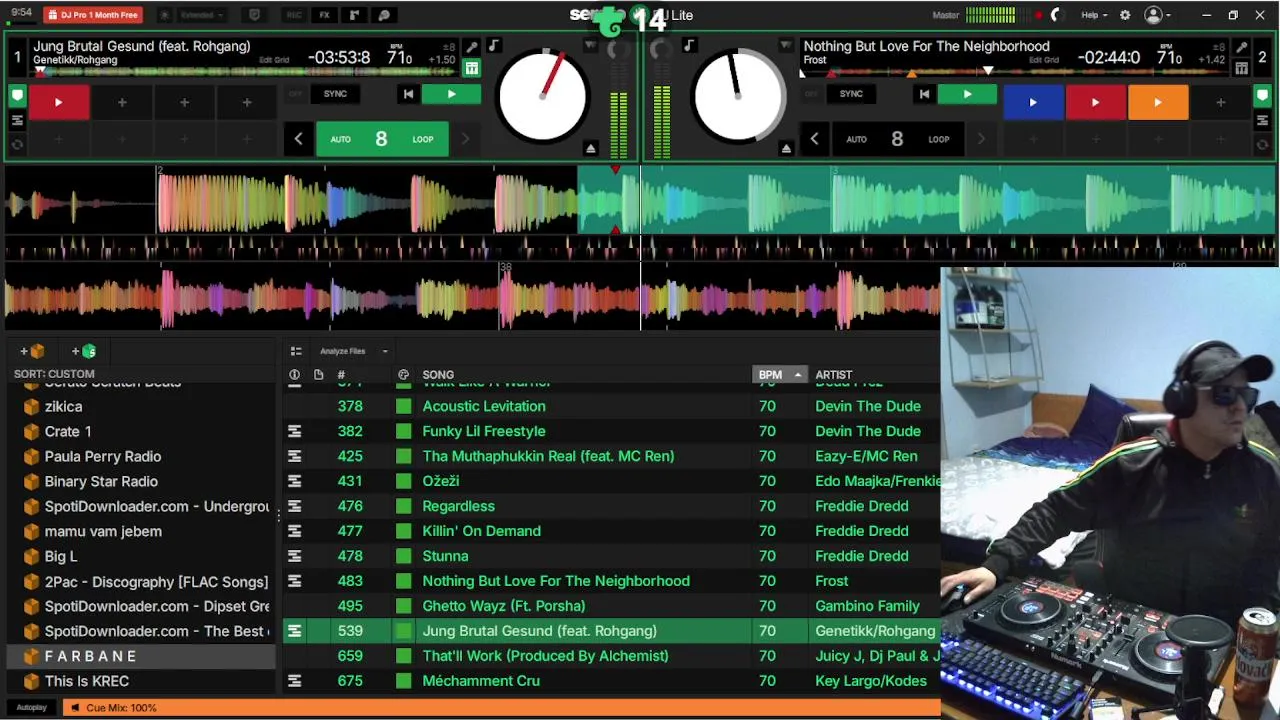Click the track status column icon
Viewport: 1280px width, 720px height.
click(x=294, y=375)
